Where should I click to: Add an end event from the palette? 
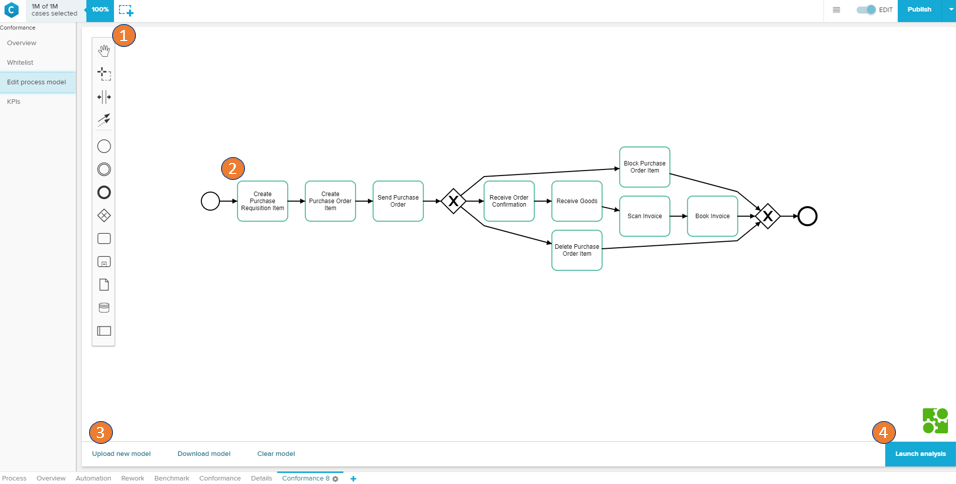click(x=104, y=193)
